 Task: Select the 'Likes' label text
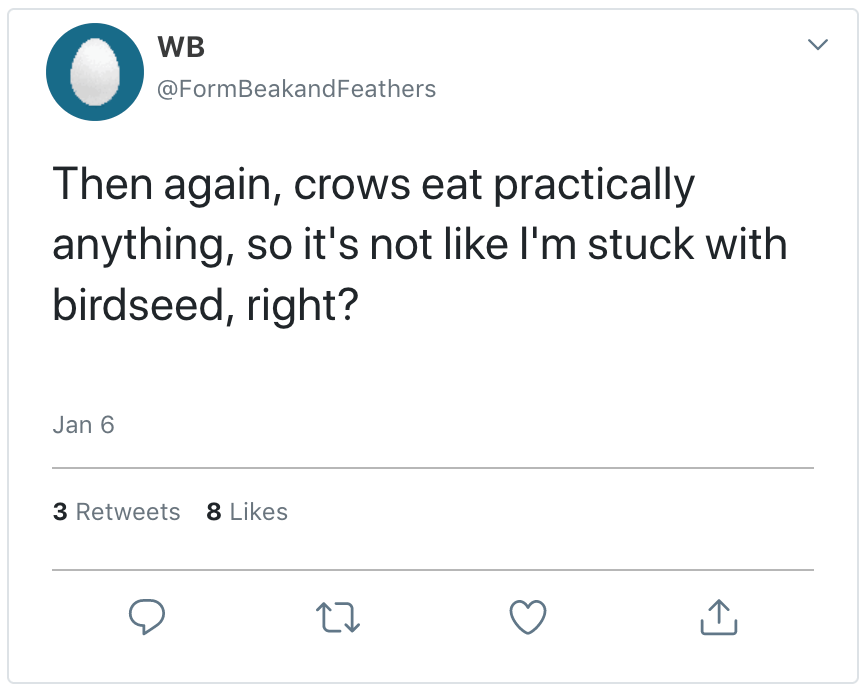pyautogui.click(x=258, y=512)
